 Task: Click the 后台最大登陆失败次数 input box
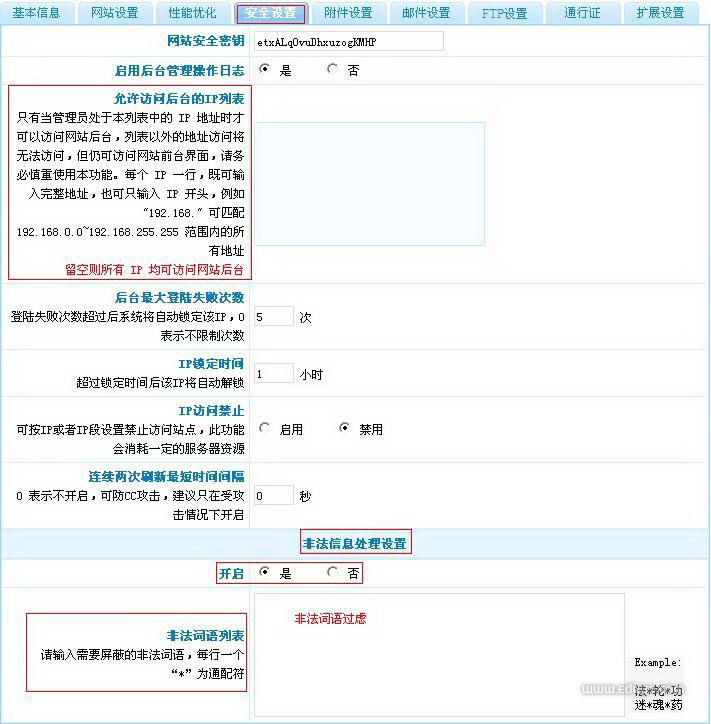(274, 317)
